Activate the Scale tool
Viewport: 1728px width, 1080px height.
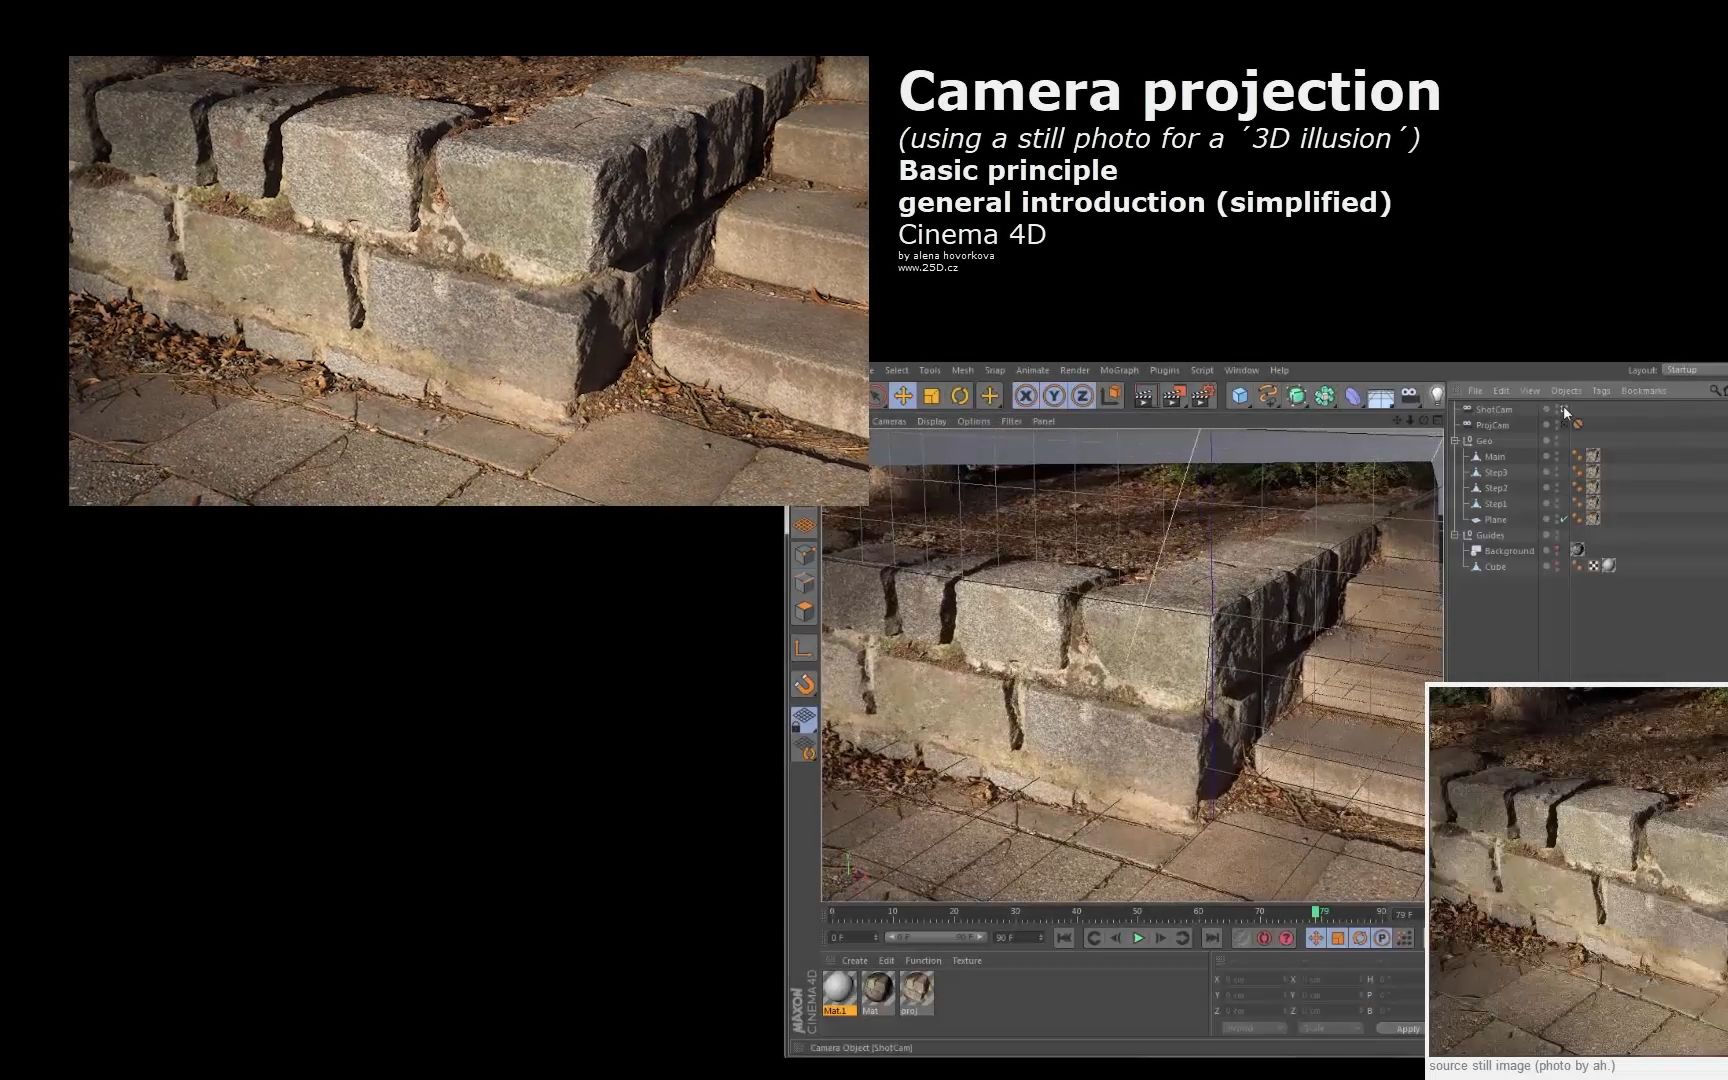pyautogui.click(x=932, y=396)
